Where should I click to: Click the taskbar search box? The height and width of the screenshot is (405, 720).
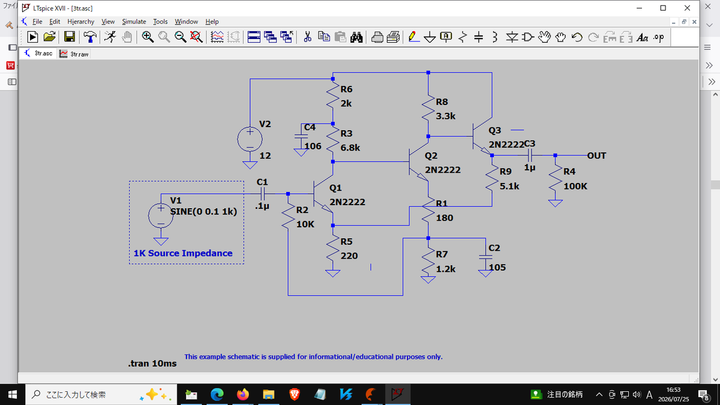coord(101,394)
